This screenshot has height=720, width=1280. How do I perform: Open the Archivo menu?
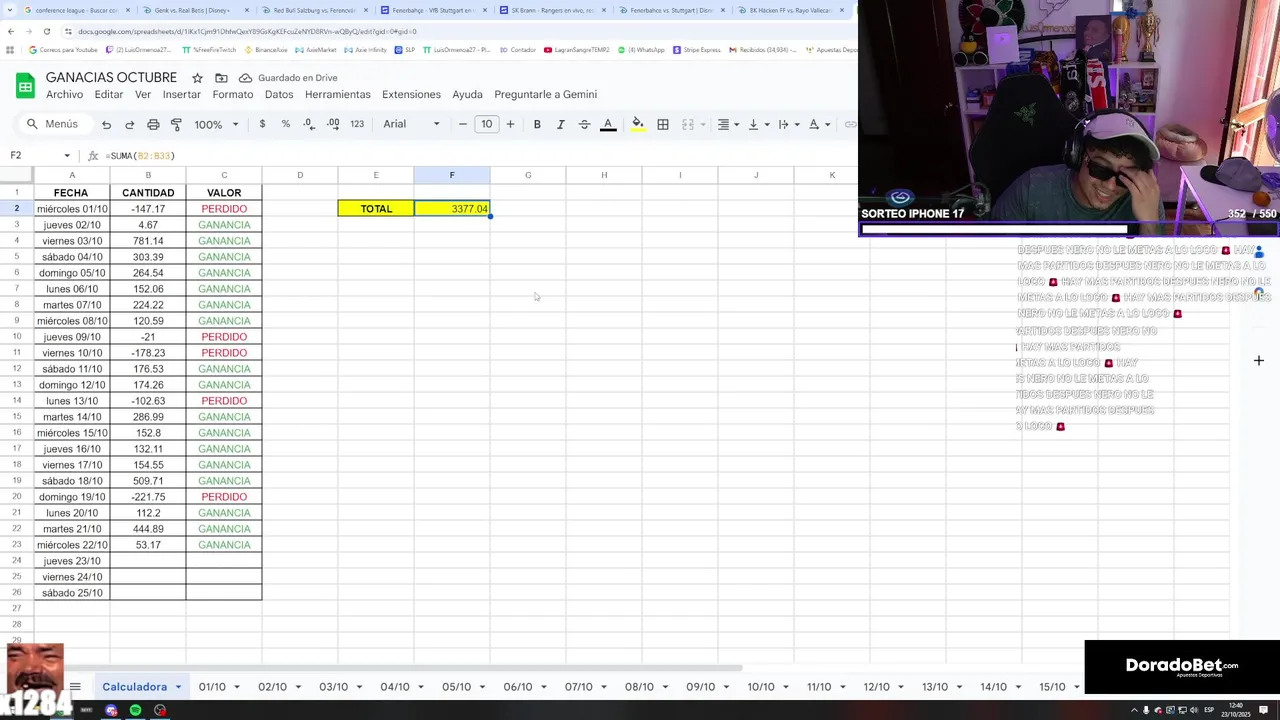(64, 94)
